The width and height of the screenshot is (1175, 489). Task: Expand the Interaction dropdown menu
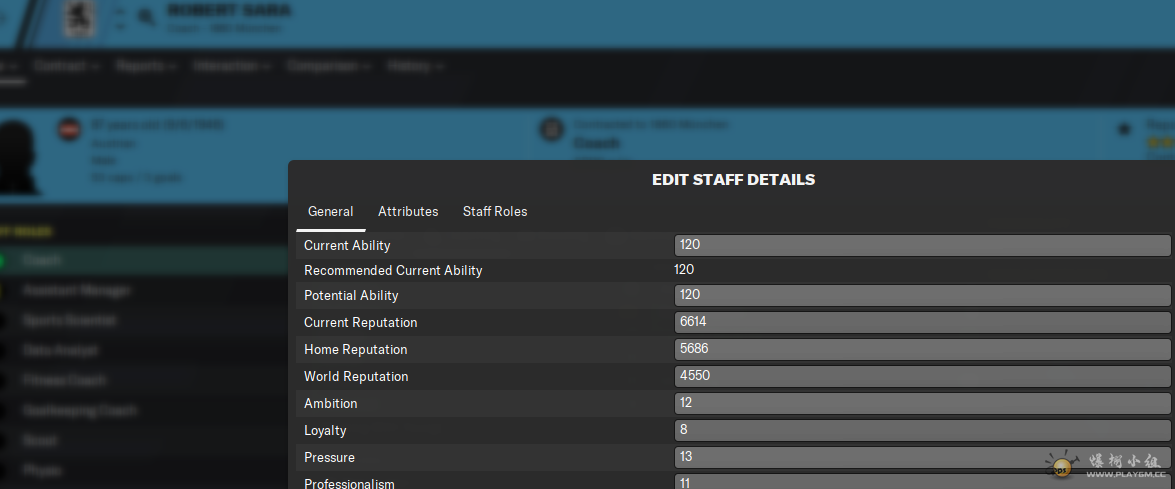pyautogui.click(x=231, y=66)
